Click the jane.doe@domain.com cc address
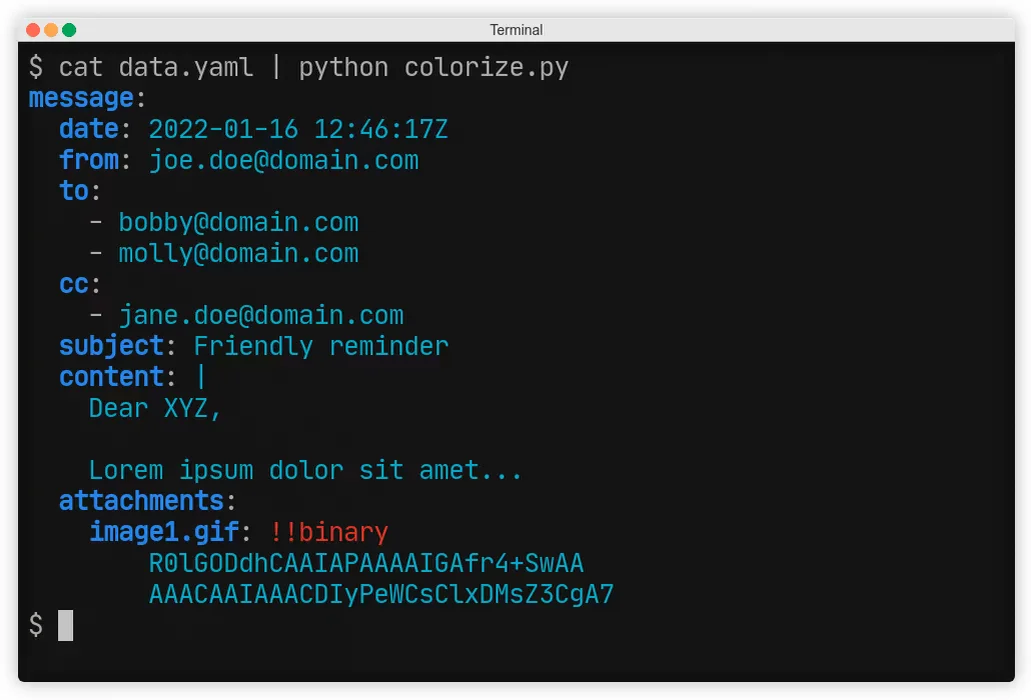Screen dimensions: 1031x700 coord(261,315)
